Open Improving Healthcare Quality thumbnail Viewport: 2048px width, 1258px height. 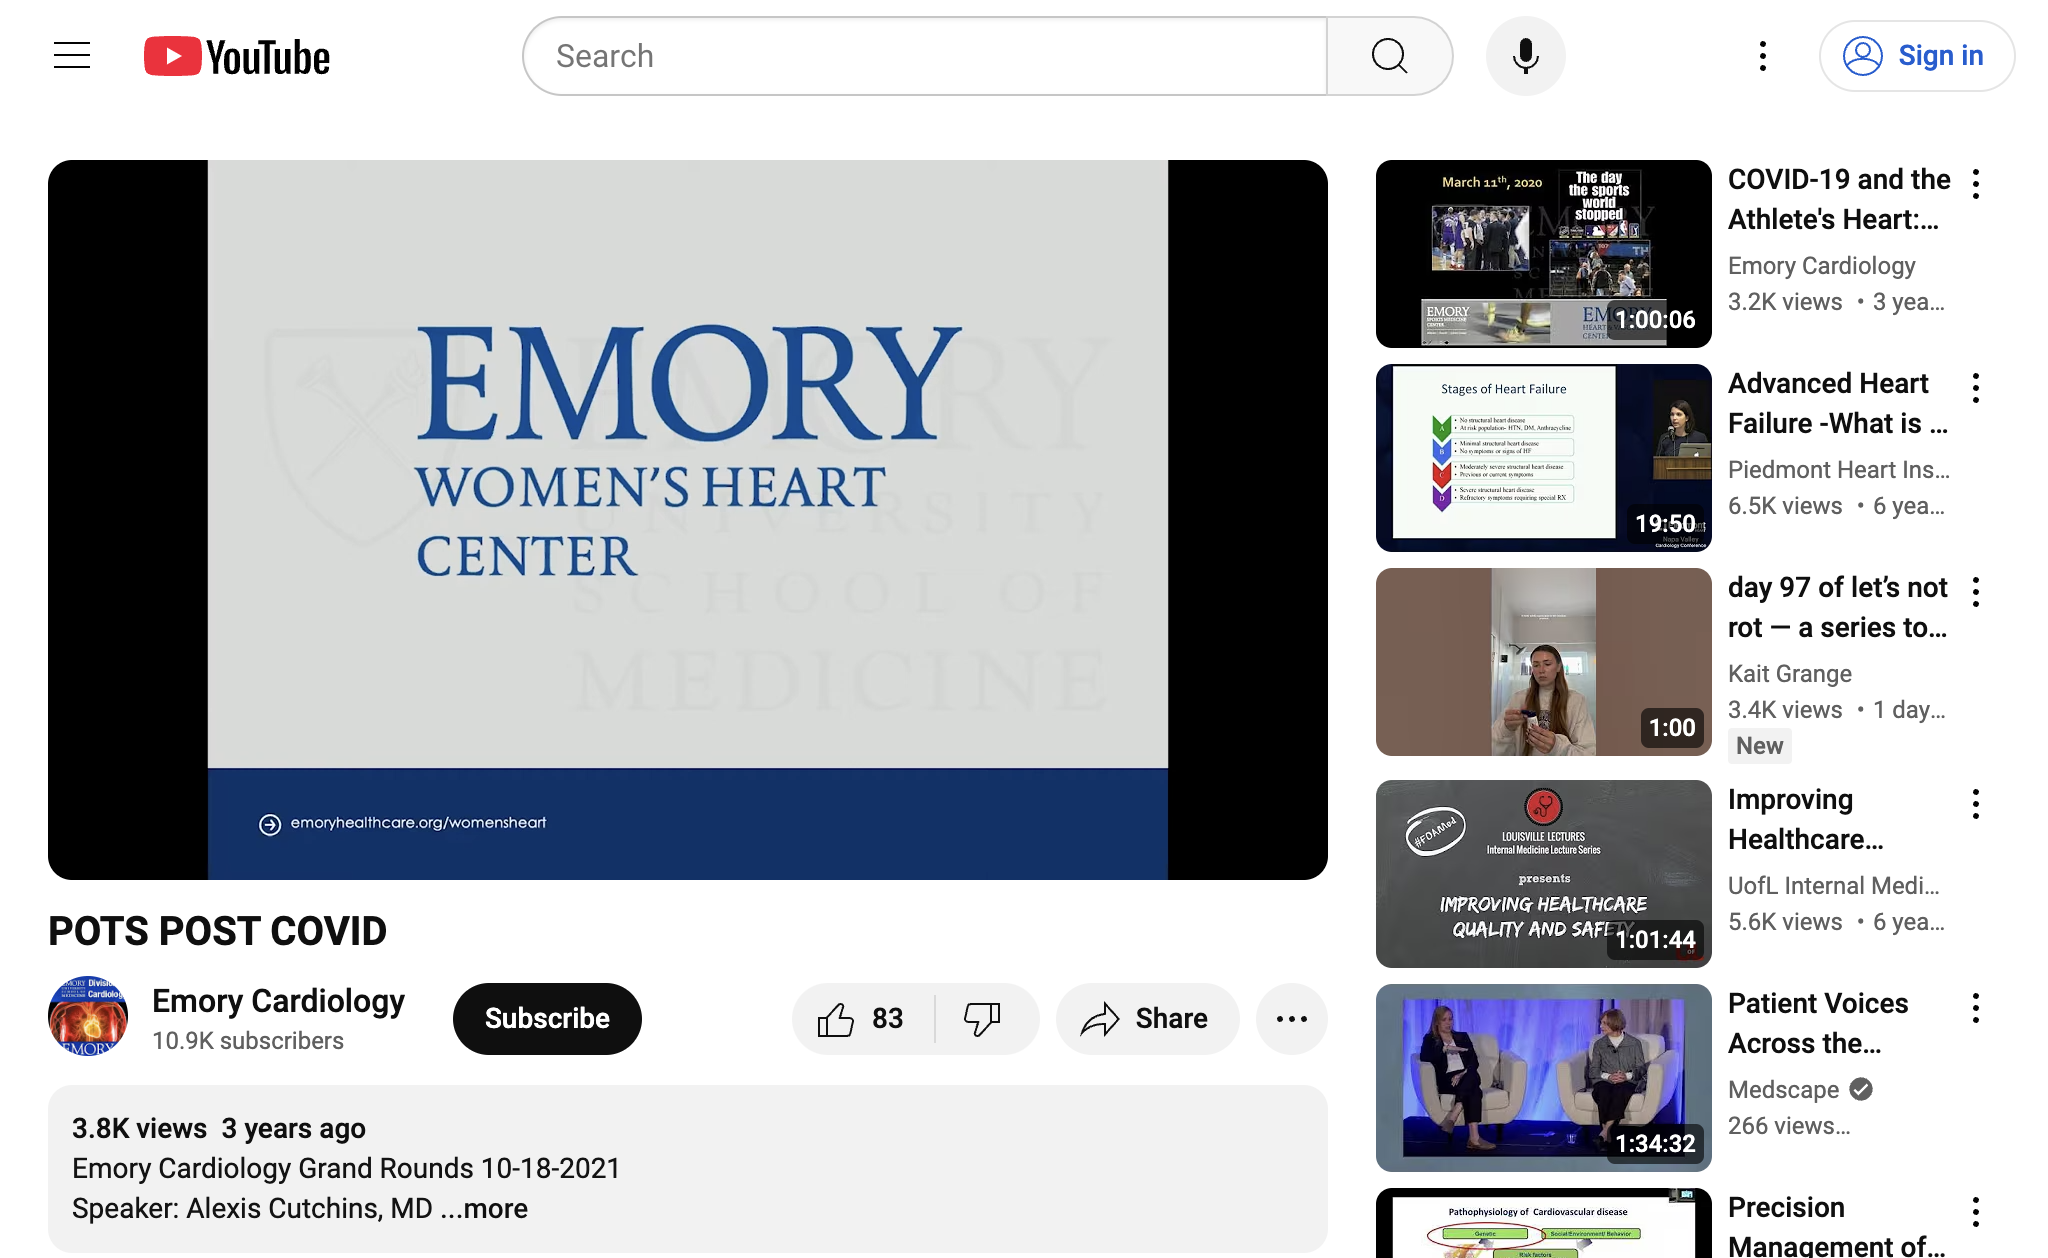[x=1543, y=874]
